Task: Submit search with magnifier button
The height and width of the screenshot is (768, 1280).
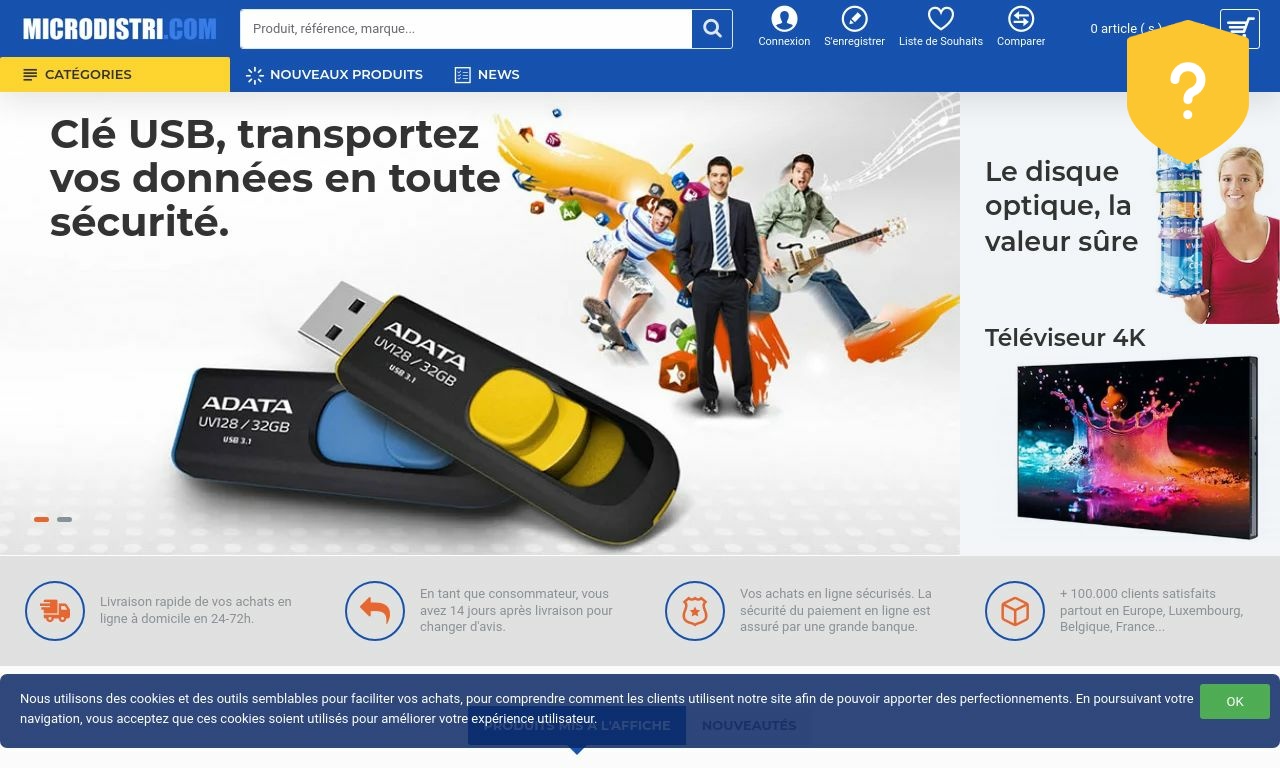Action: coord(712,29)
